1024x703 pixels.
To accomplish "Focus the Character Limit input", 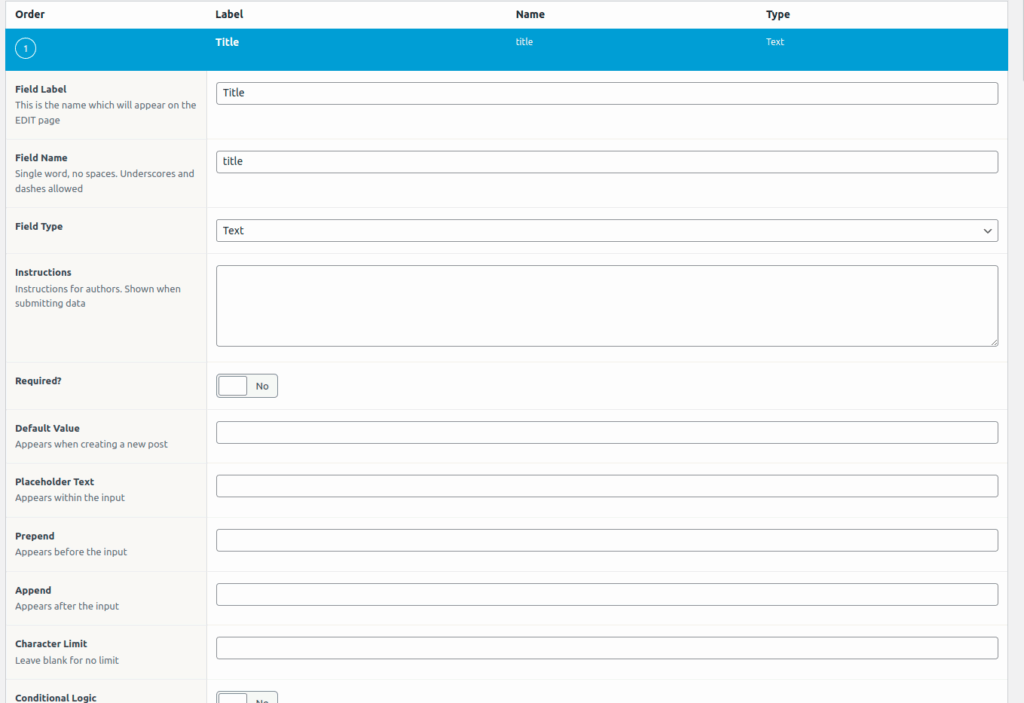I will [x=606, y=649].
